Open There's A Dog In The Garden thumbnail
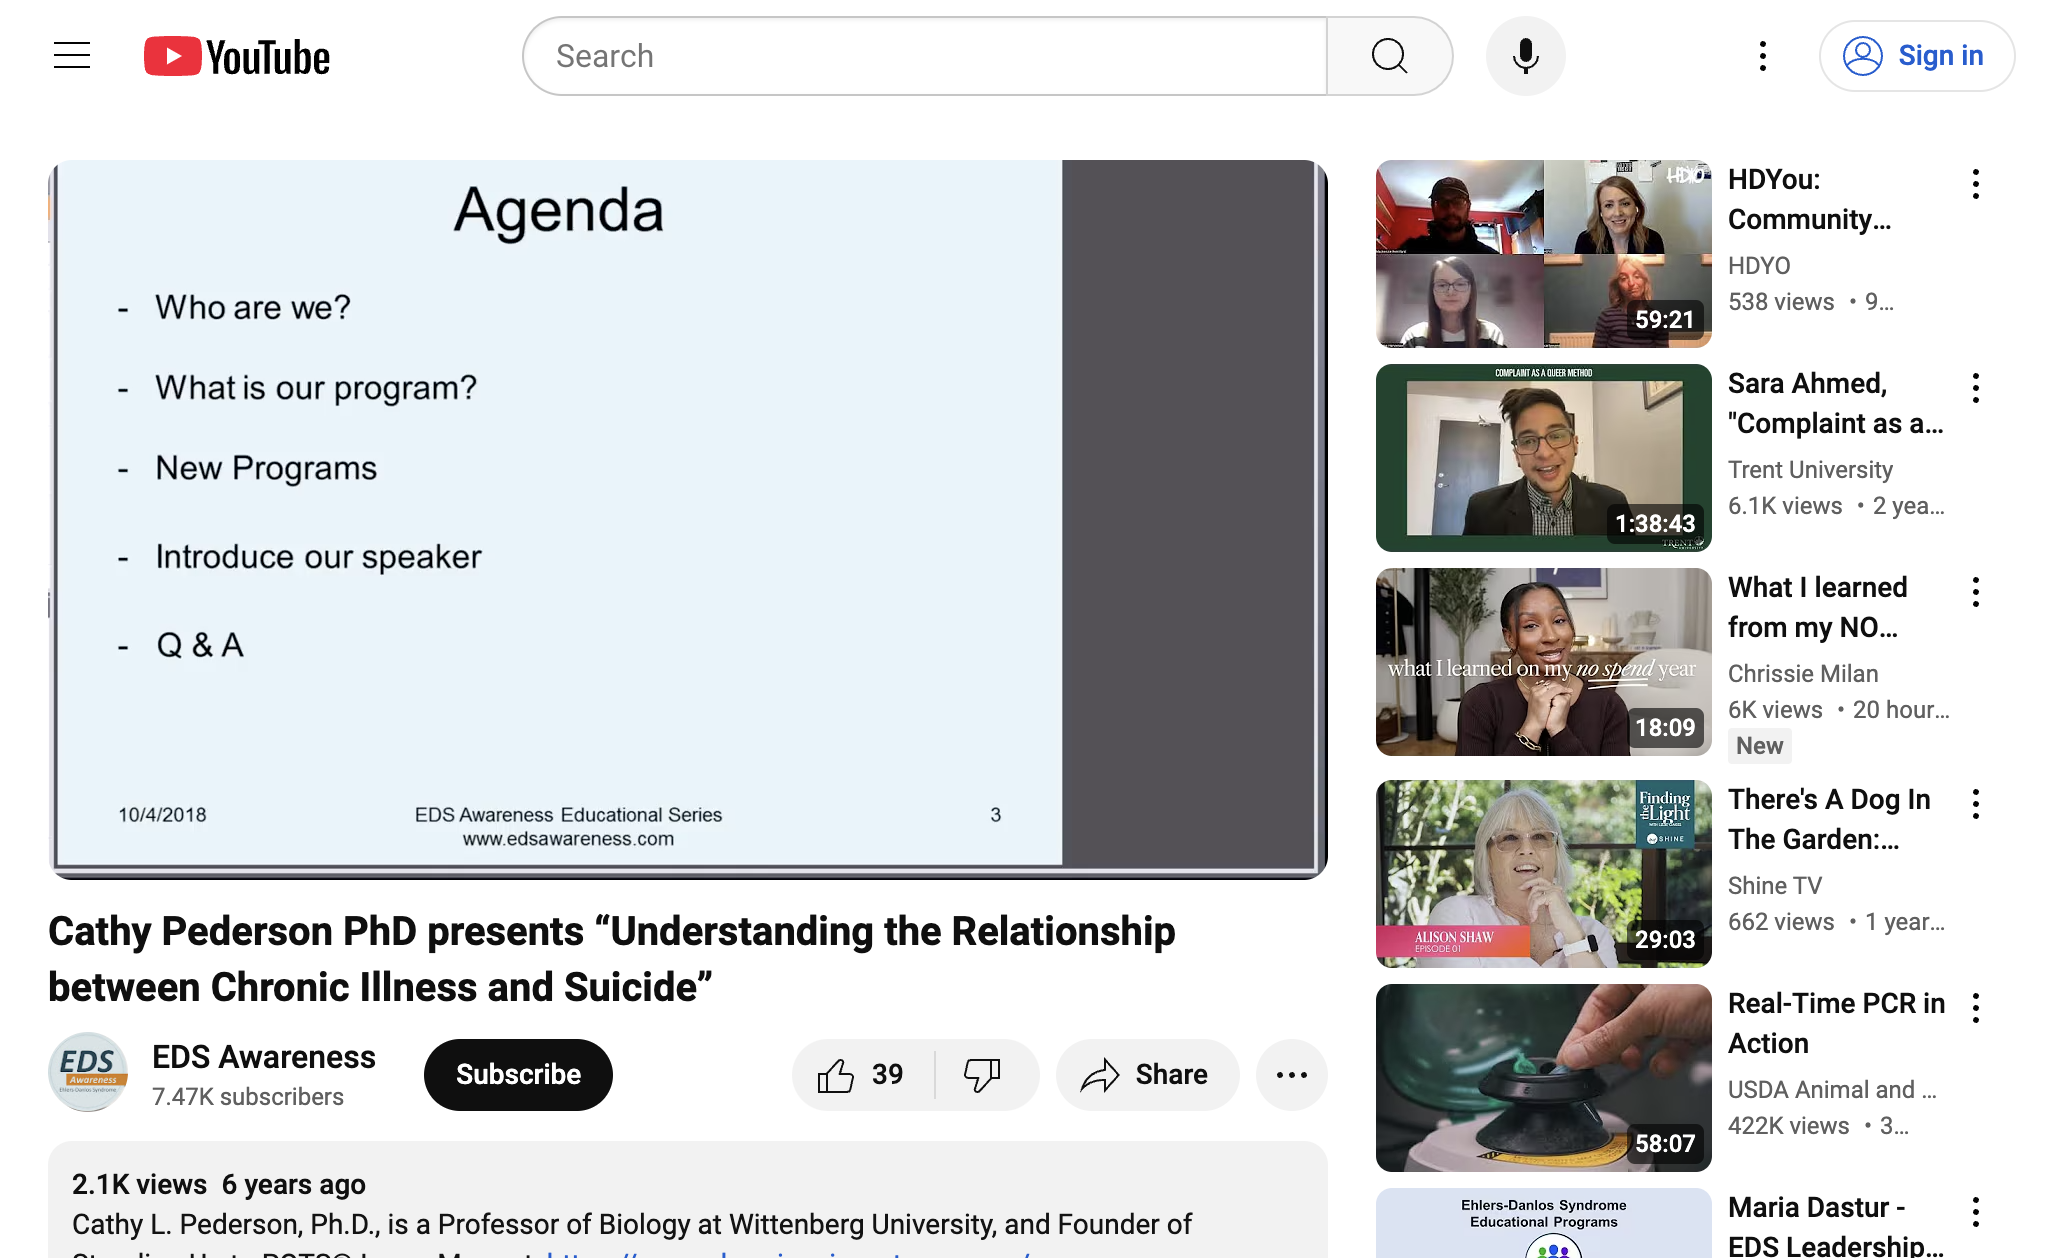 tap(1544, 874)
